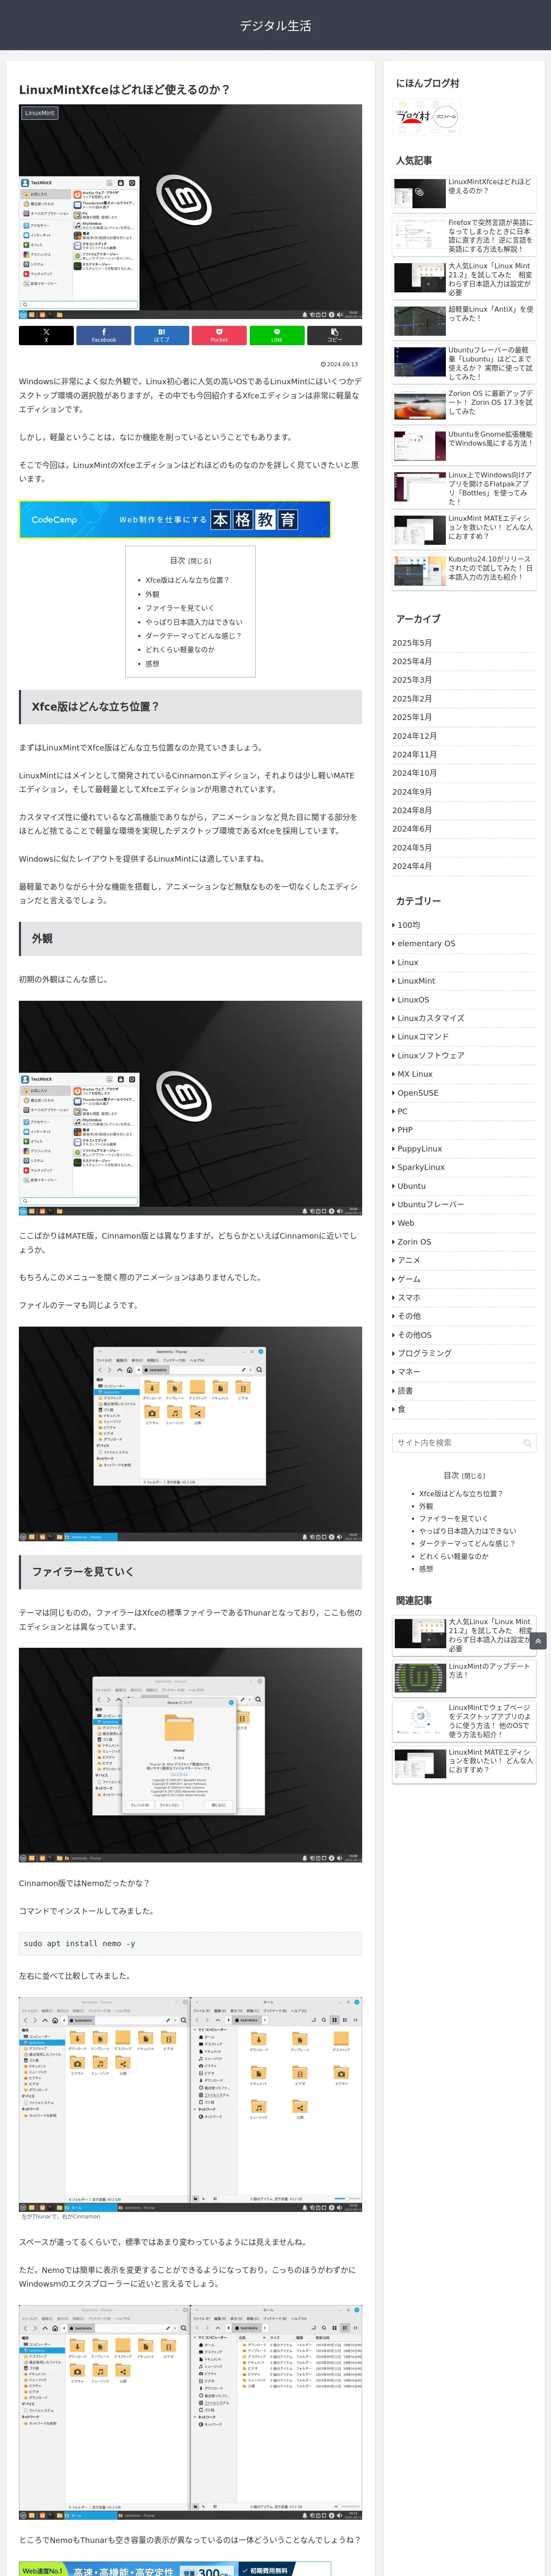Jump to 感想 in the article 目次
Screen dimensions: 551x2576
coord(152,664)
